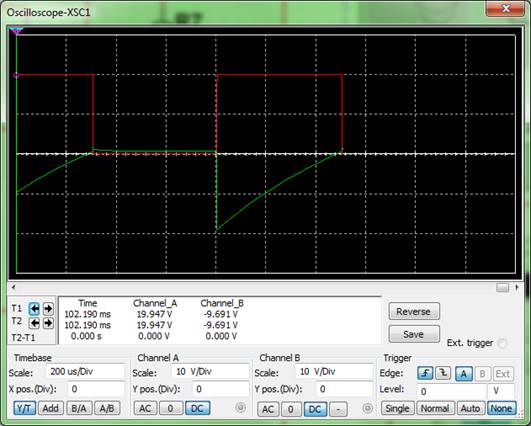This screenshot has height=426, width=531.
Task: Invert Channel B with minus button
Action: point(338,409)
